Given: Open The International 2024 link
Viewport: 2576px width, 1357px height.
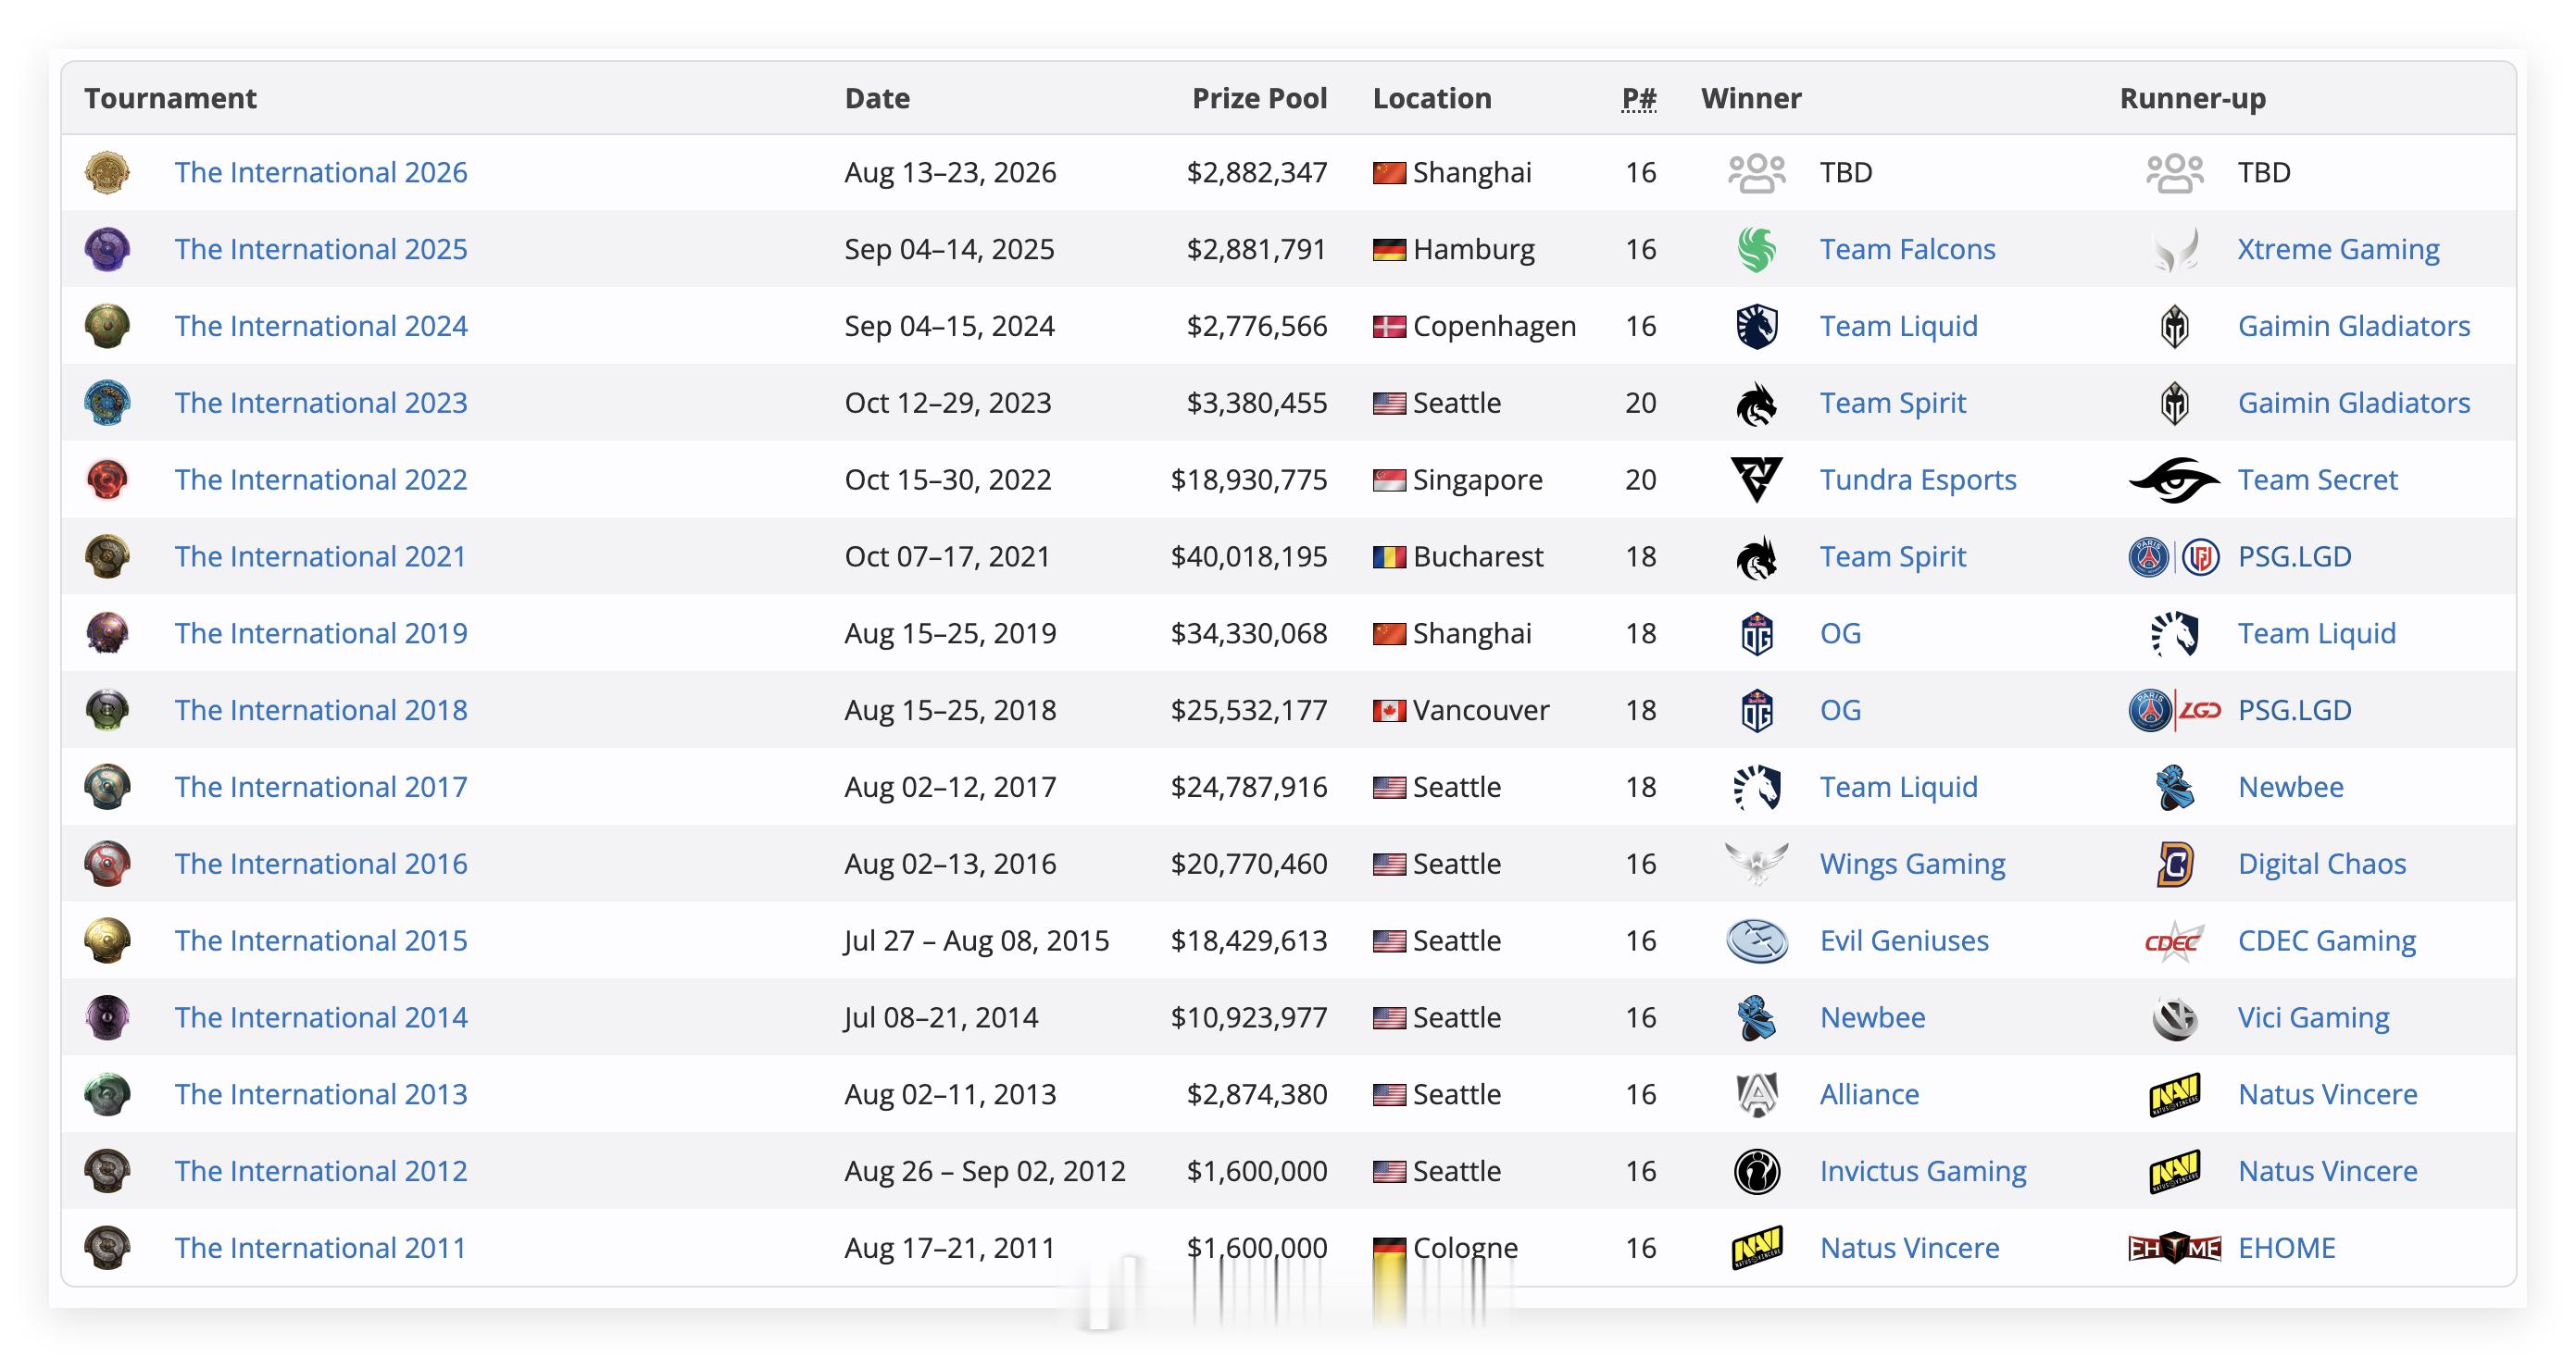Looking at the screenshot, I should point(321,326).
